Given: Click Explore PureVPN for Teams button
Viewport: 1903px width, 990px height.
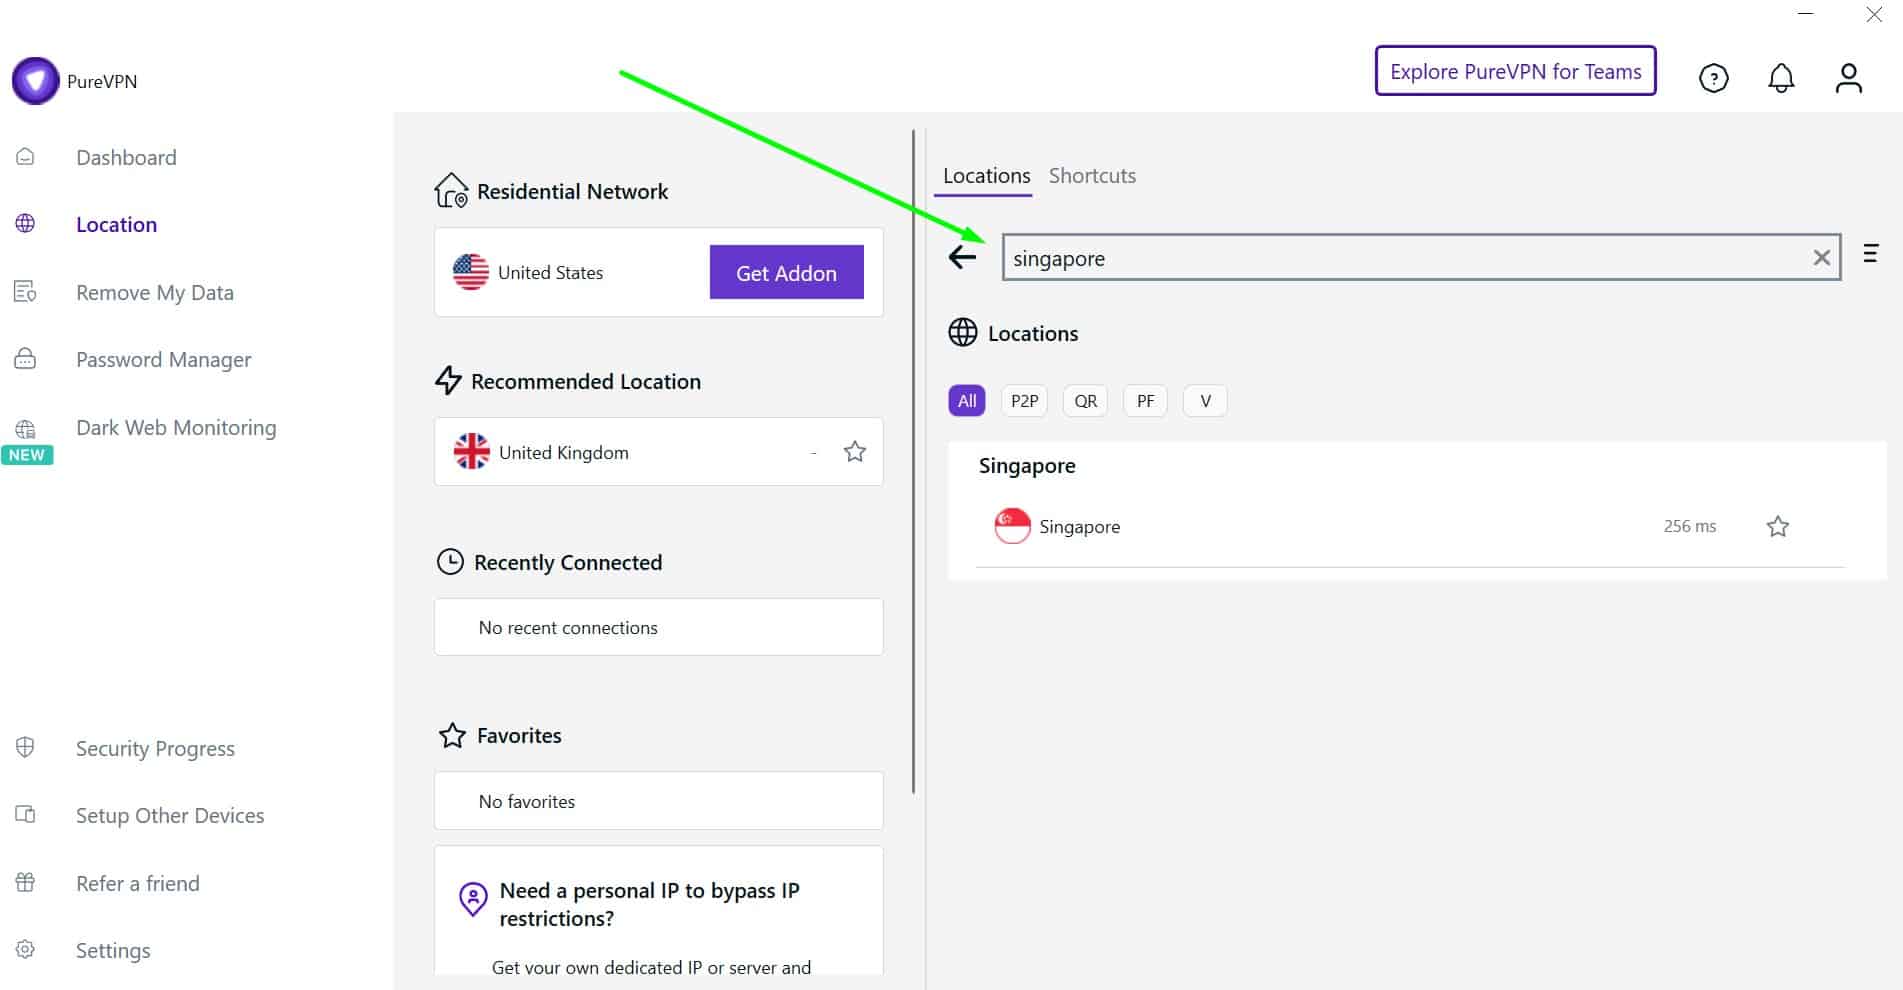Looking at the screenshot, I should coord(1515,71).
